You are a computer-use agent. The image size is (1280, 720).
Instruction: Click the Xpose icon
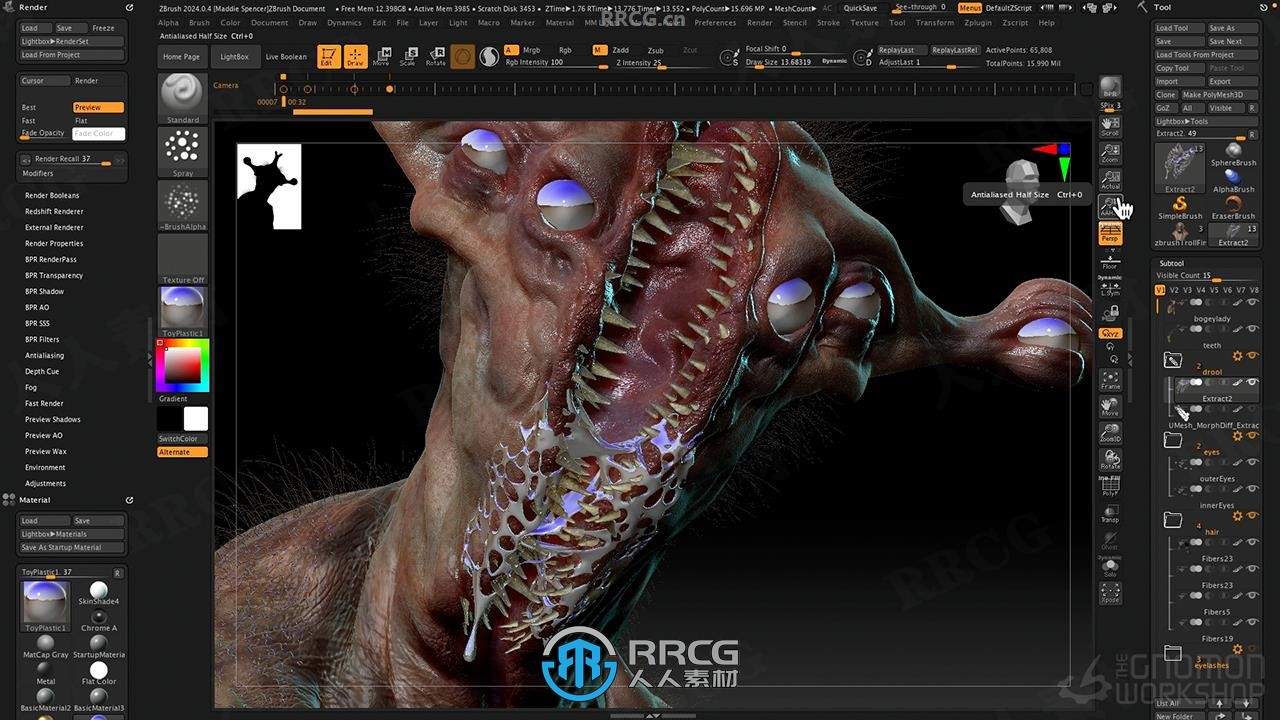click(1110, 594)
